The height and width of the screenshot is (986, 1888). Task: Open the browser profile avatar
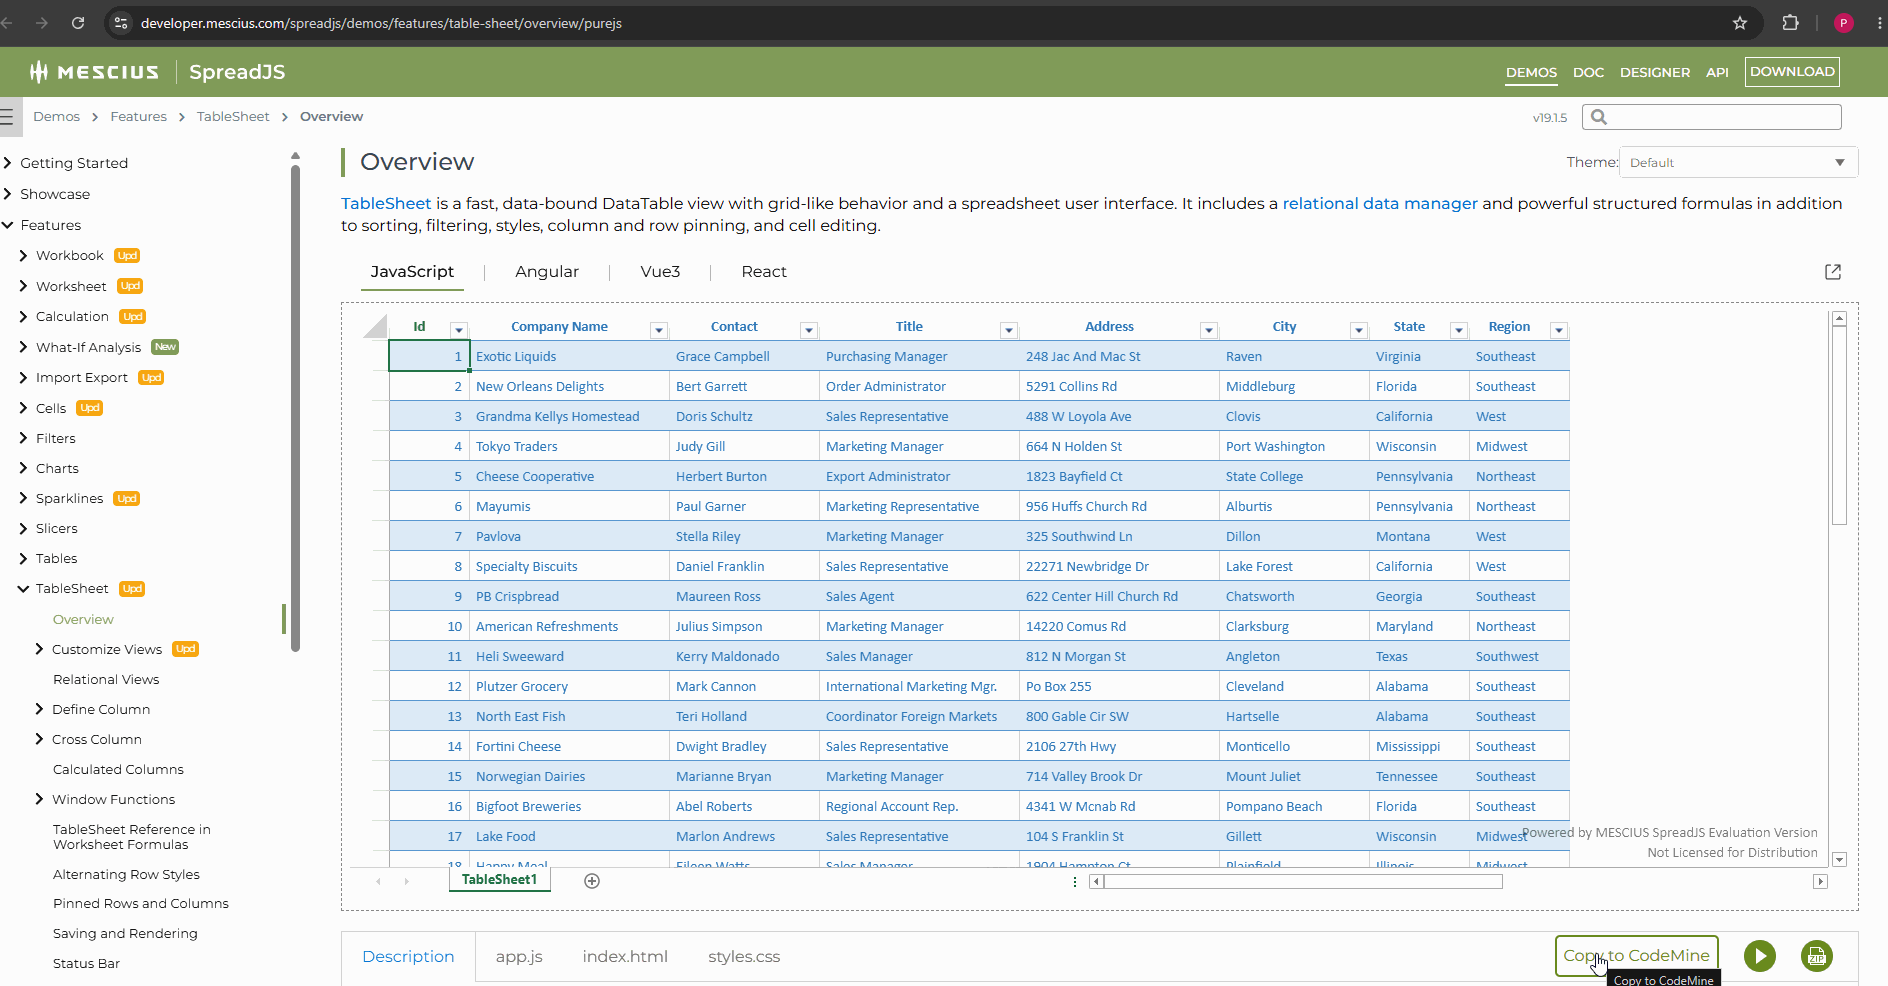[1844, 23]
